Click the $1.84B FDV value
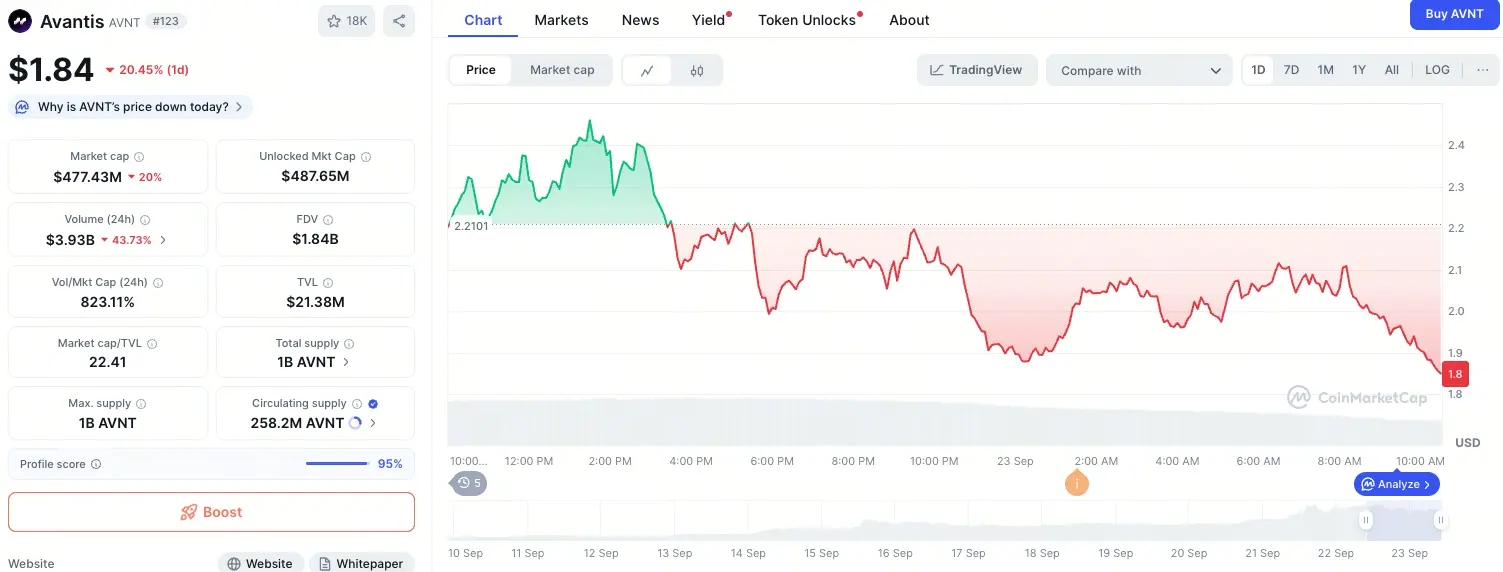The image size is (1503, 572). coord(315,239)
